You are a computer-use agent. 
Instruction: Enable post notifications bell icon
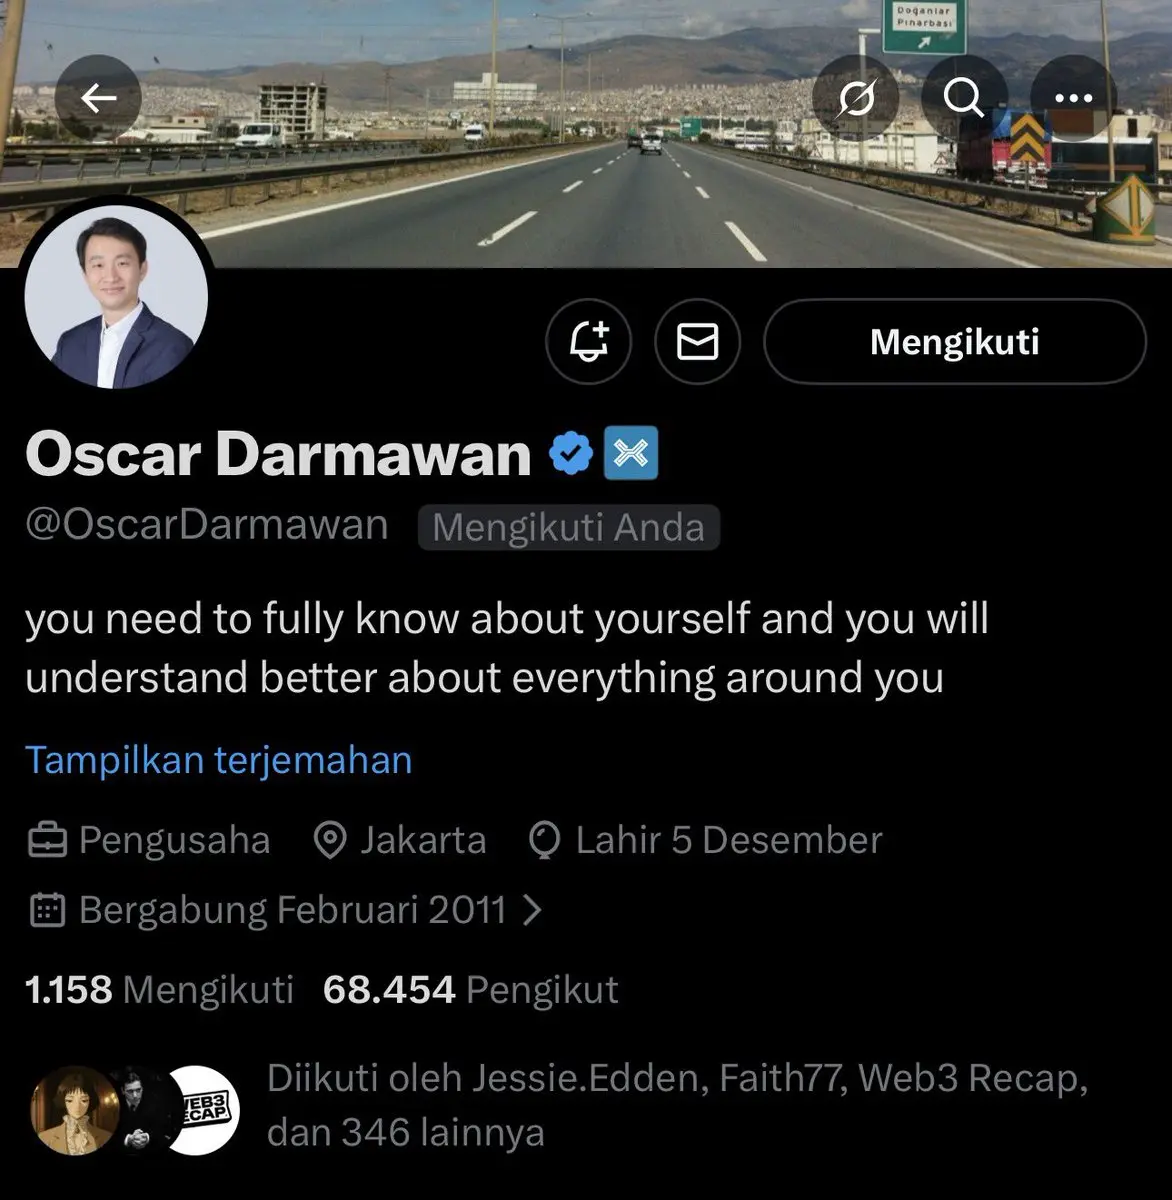coord(589,342)
